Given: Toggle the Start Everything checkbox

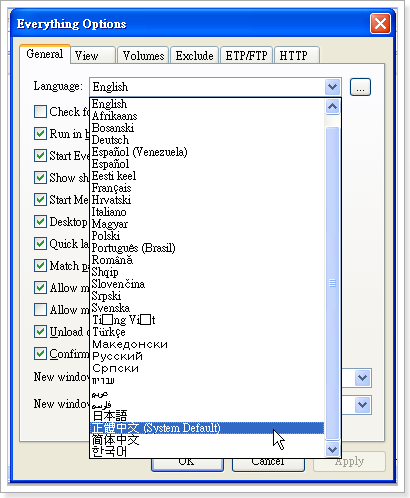Looking at the screenshot, I should click(40, 155).
